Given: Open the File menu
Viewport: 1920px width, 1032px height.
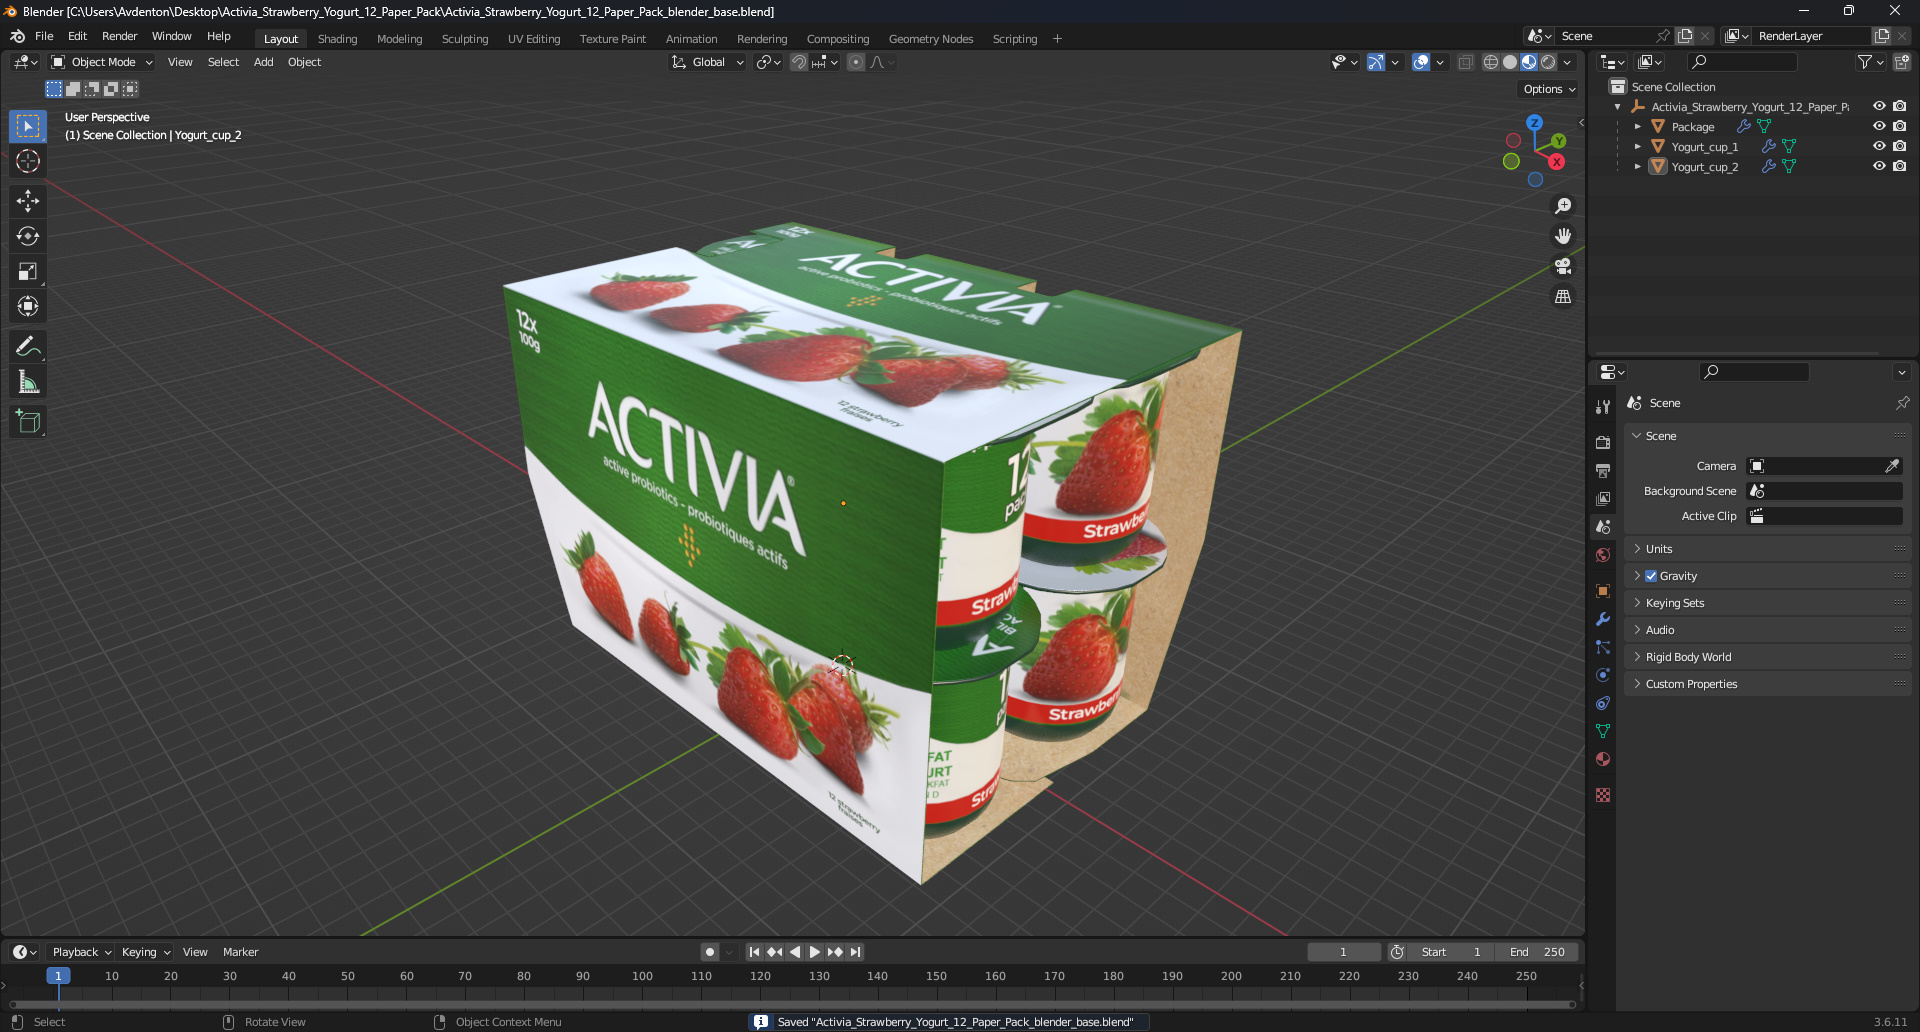Looking at the screenshot, I should (44, 36).
